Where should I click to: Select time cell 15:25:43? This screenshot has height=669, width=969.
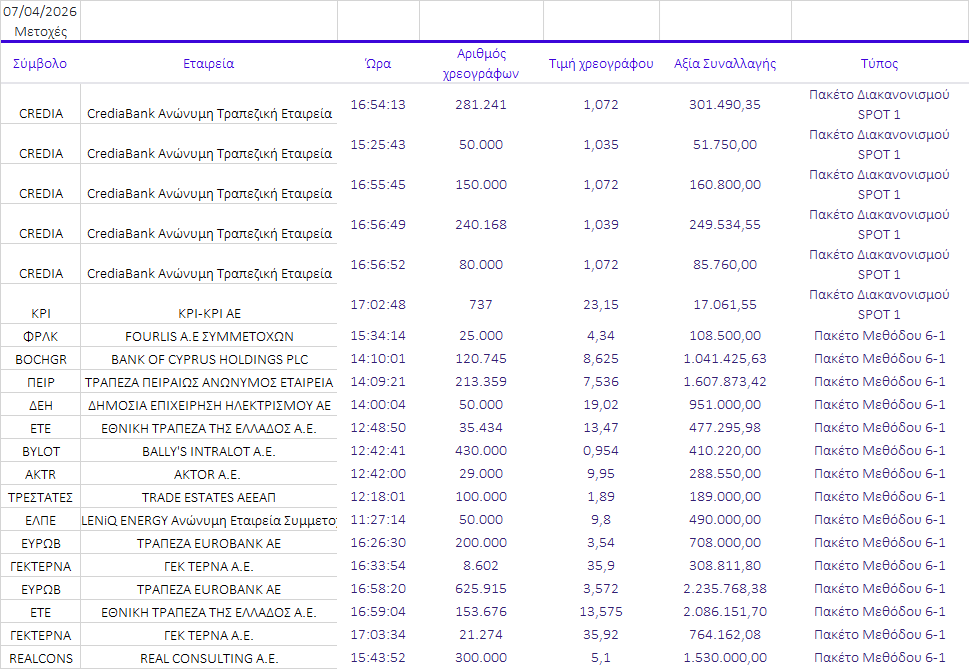pos(378,145)
